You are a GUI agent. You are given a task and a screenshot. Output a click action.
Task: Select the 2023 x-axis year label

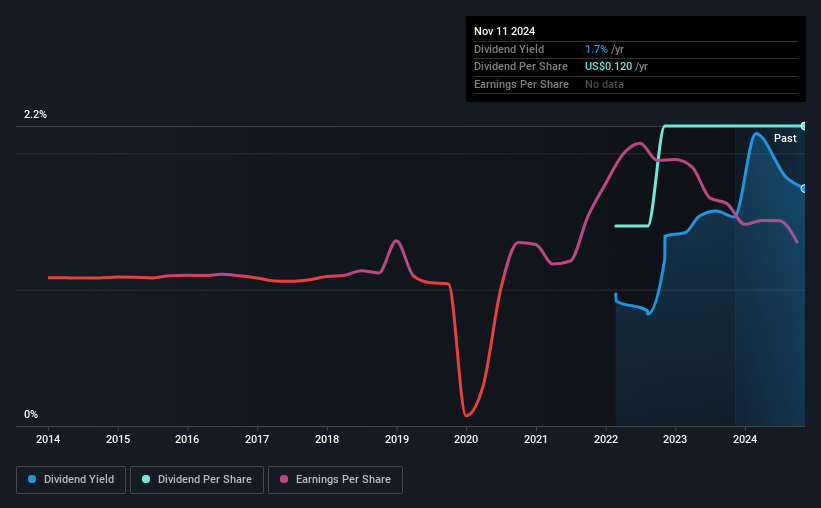(675, 439)
